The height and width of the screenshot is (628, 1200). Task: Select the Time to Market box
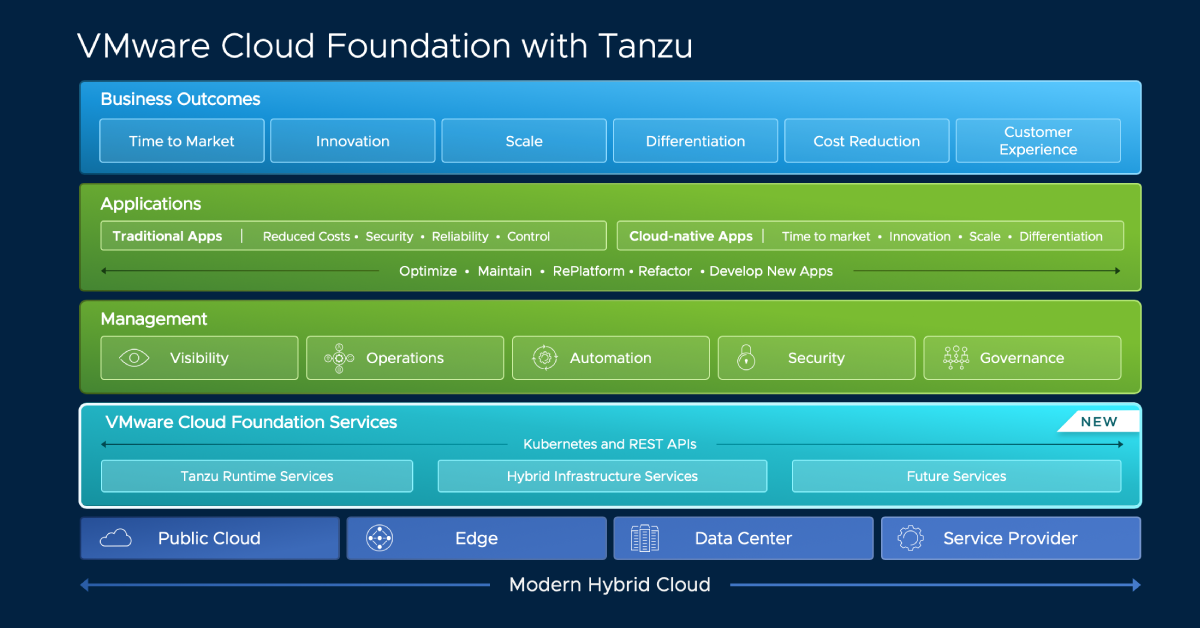click(x=182, y=141)
